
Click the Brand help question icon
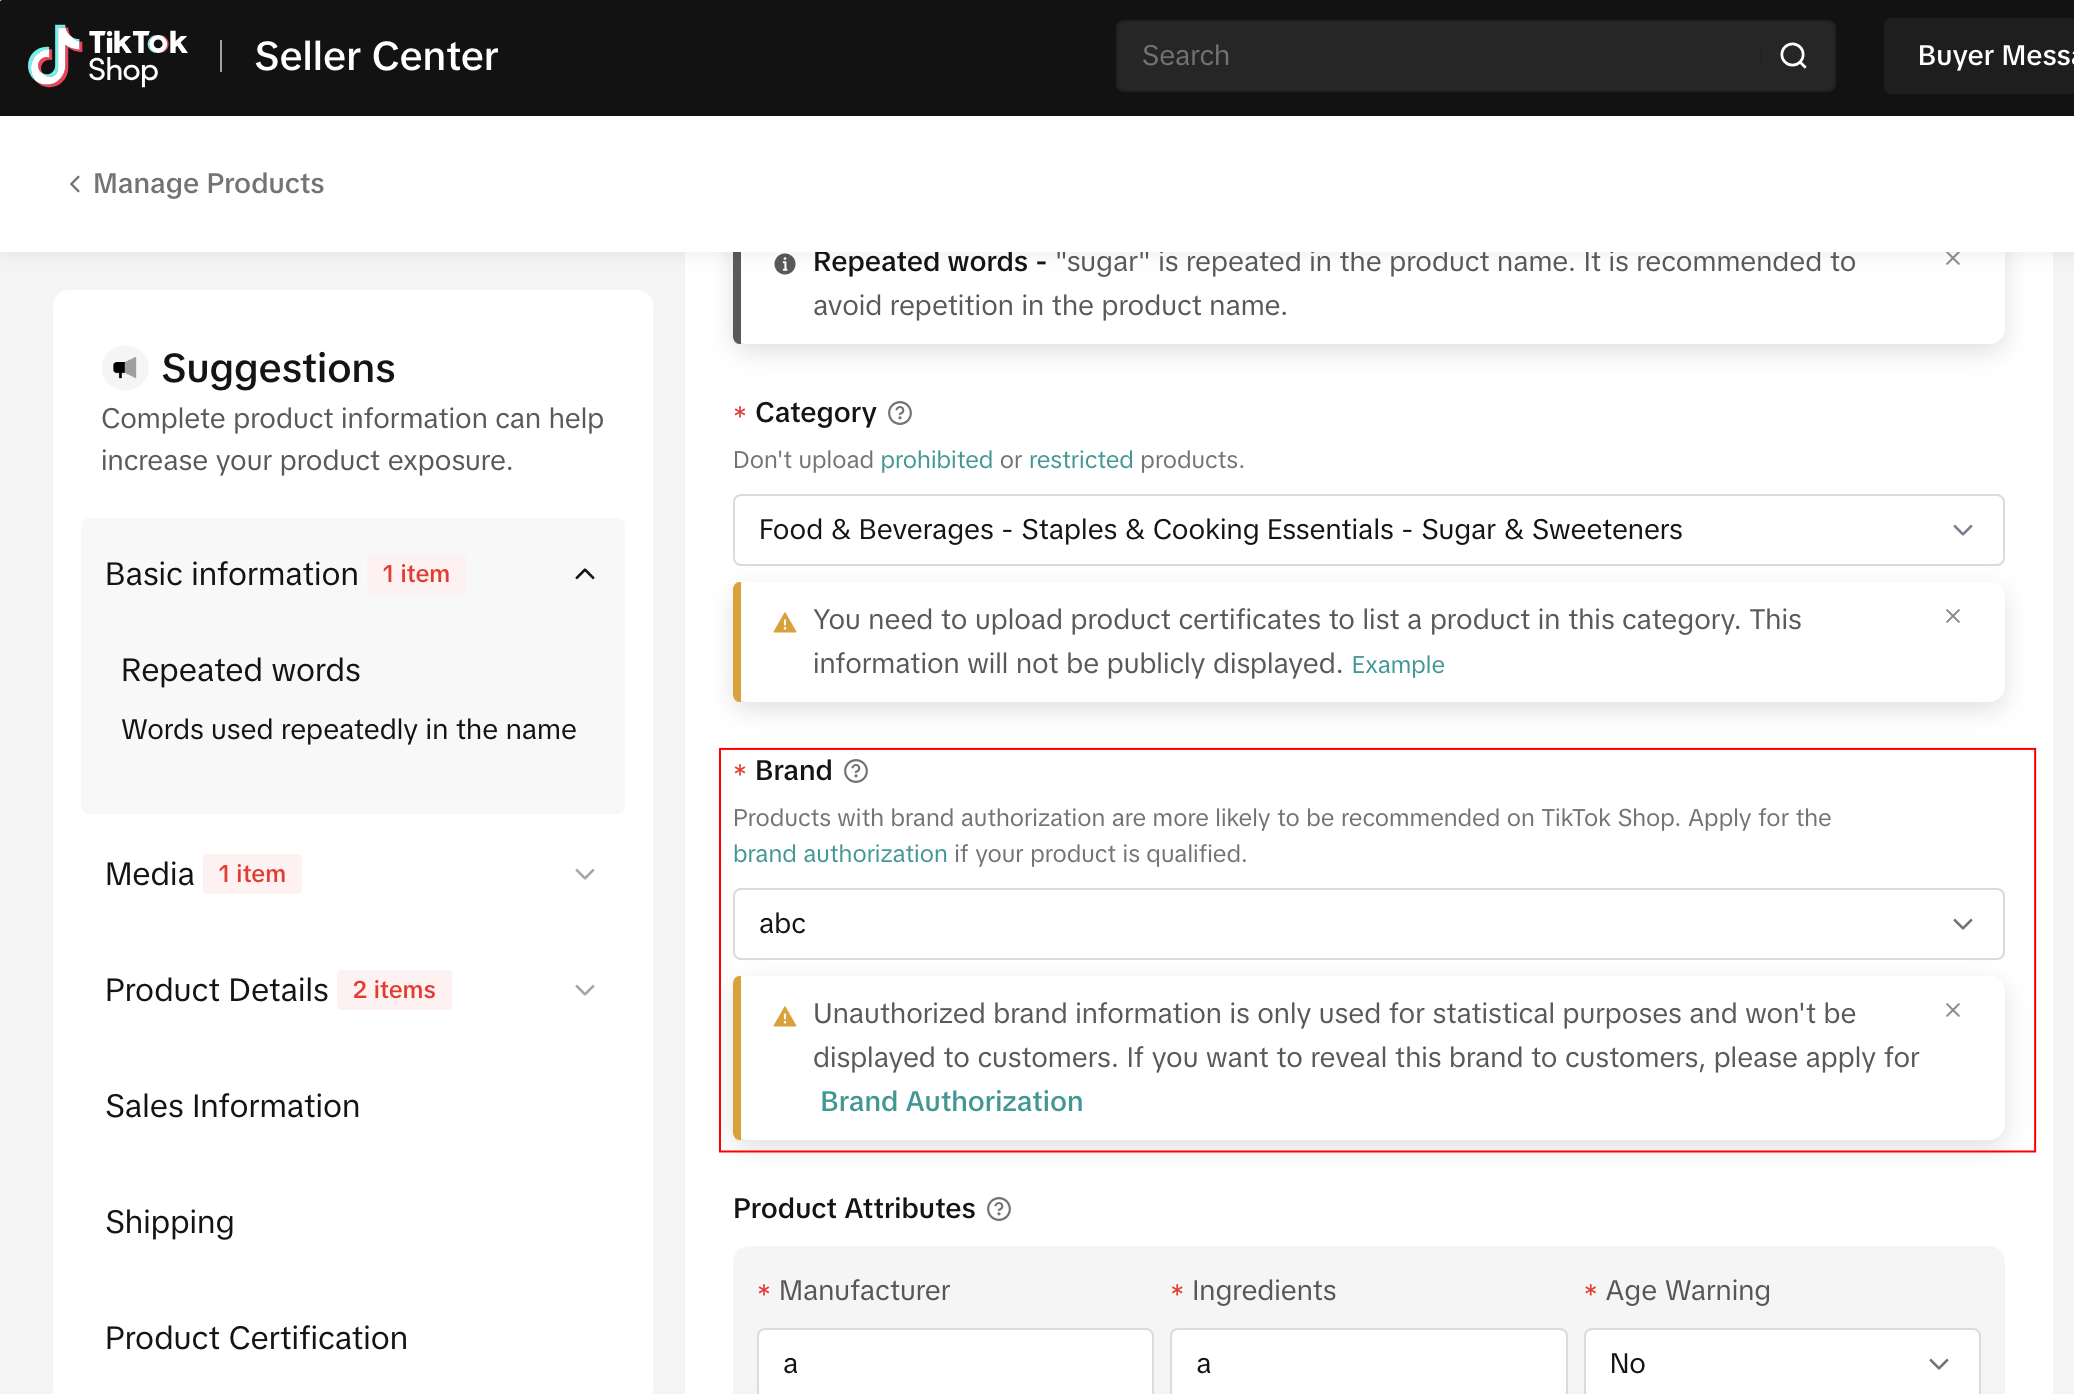856,771
